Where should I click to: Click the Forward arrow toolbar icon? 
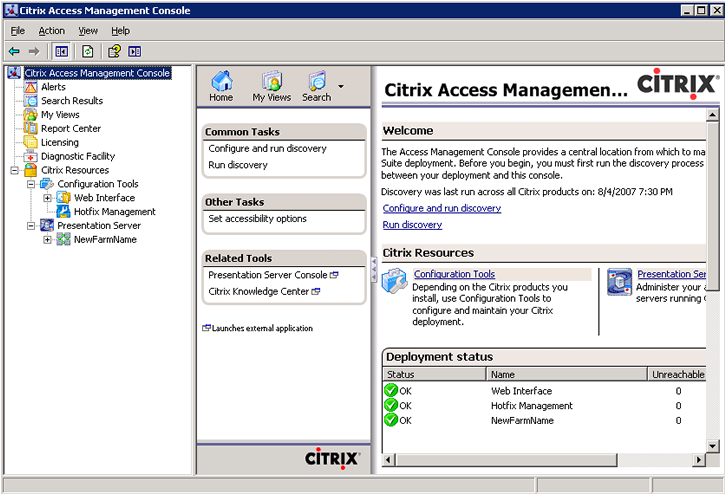coord(34,51)
